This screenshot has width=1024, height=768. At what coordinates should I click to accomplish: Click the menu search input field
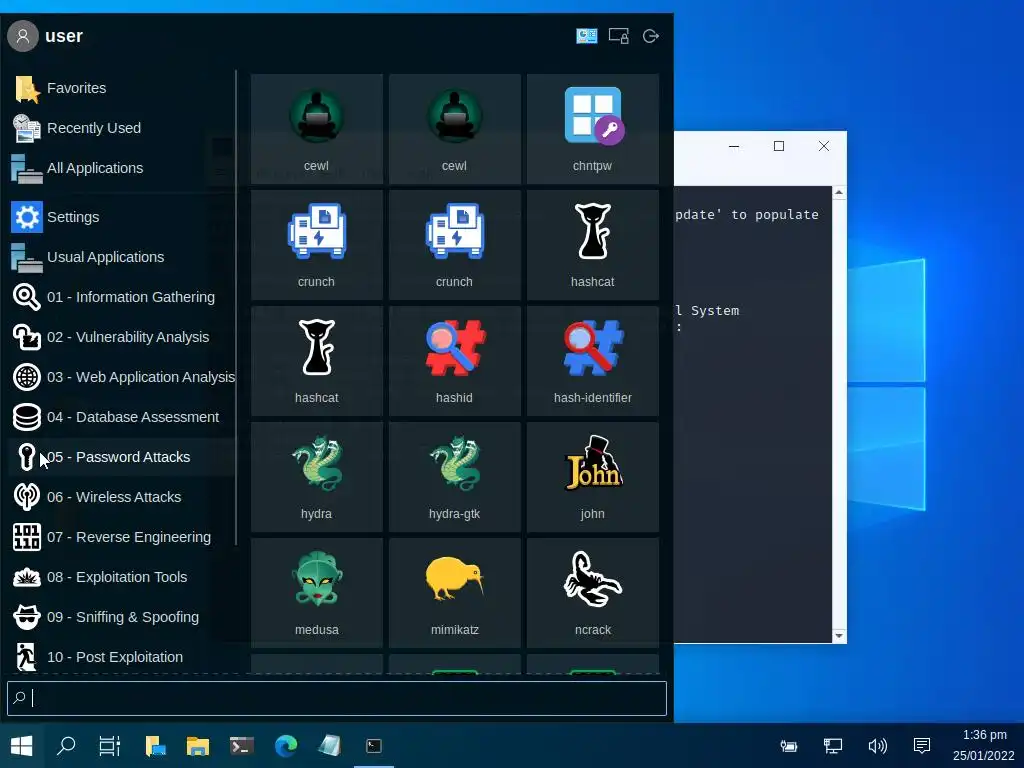(x=337, y=698)
